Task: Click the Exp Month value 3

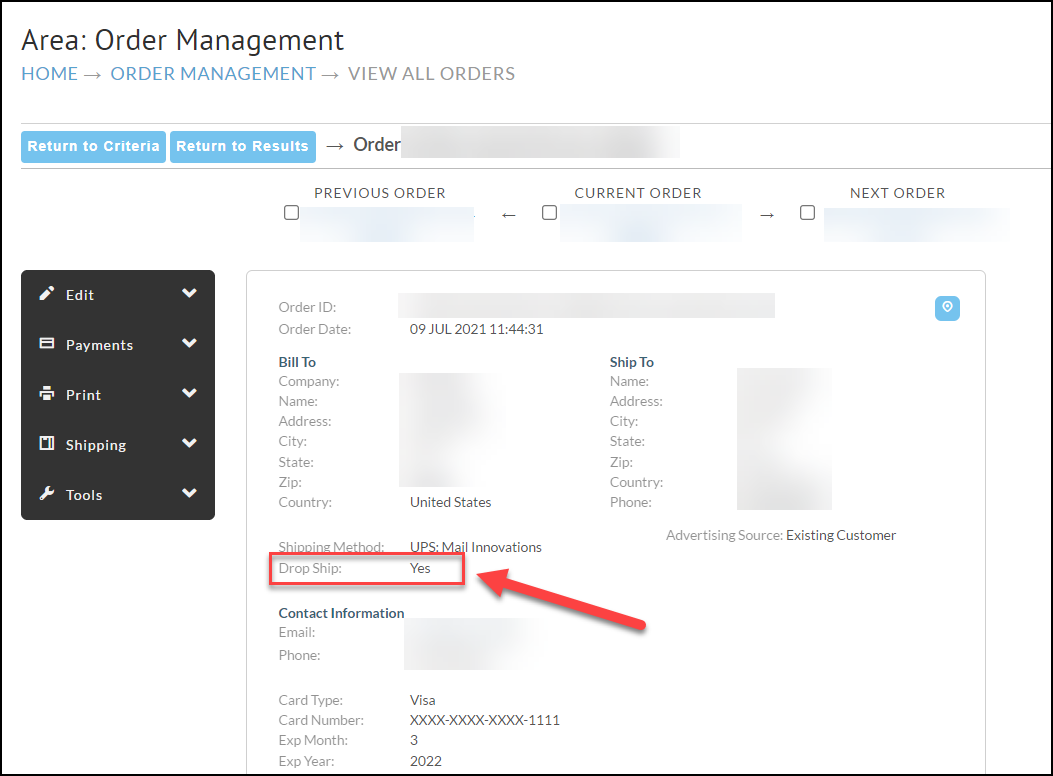Action: (414, 740)
